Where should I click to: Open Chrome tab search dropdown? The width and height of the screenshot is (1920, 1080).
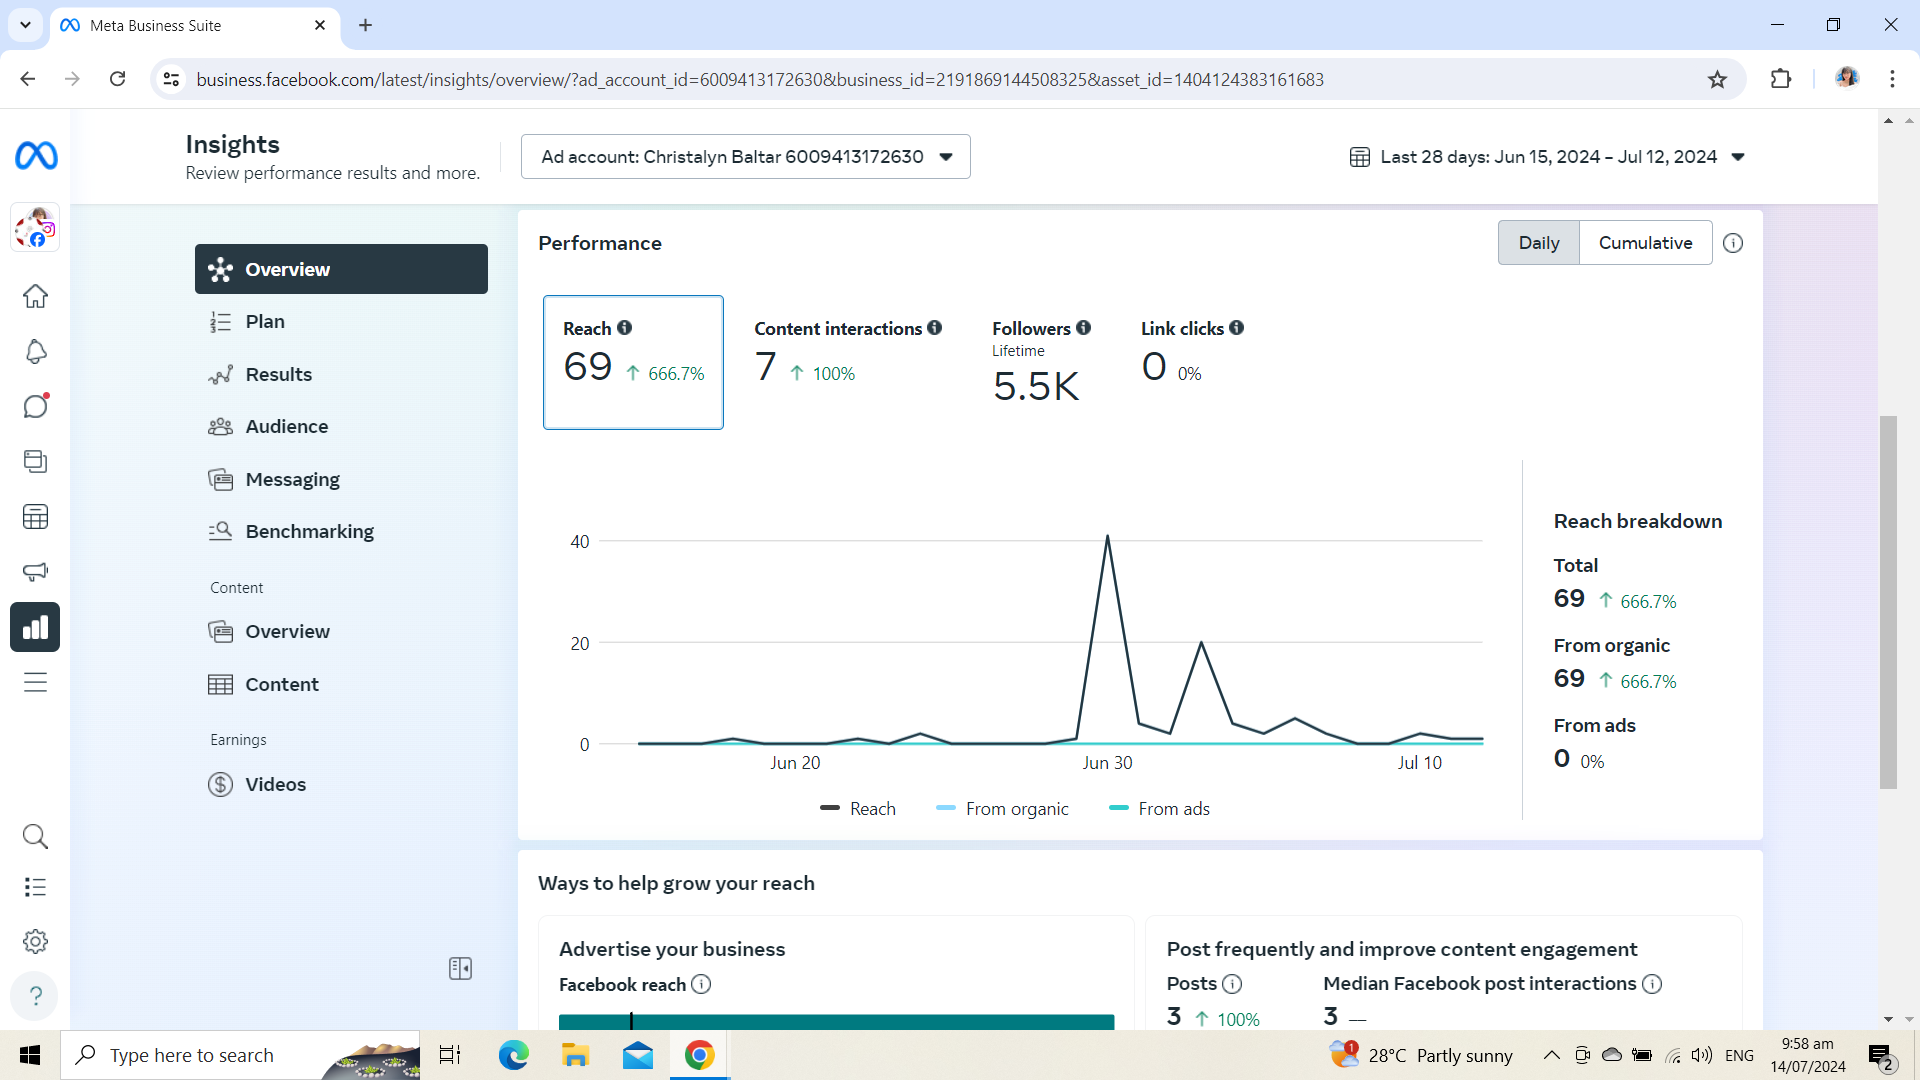(x=25, y=25)
